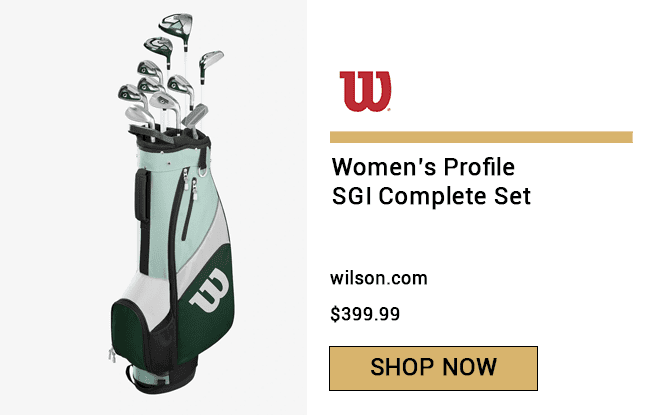Select the hybrid club on the right

(211, 61)
